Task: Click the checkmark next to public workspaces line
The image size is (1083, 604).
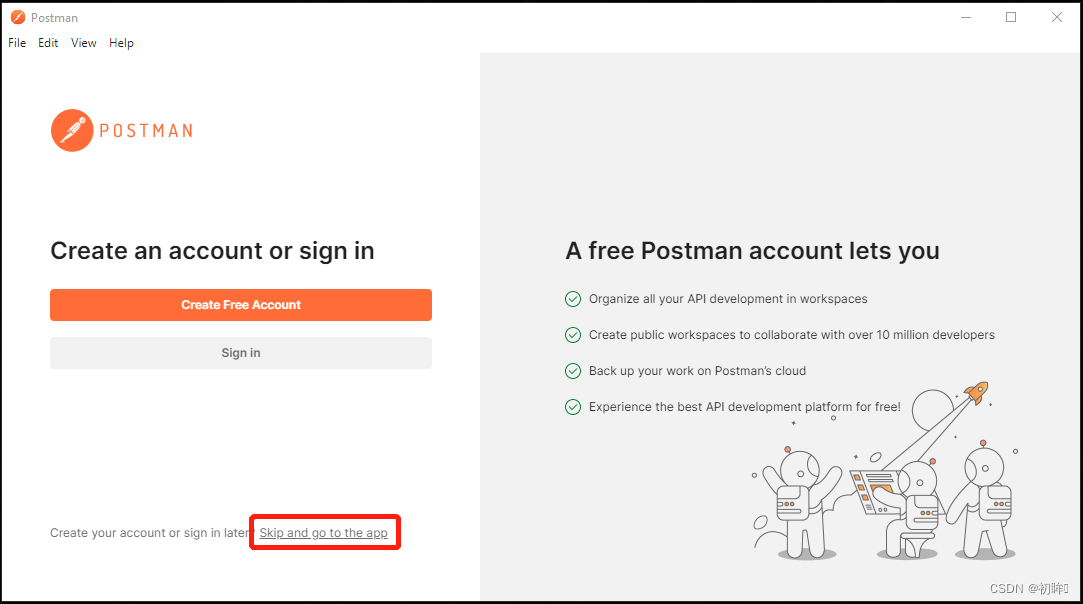Action: (573, 334)
